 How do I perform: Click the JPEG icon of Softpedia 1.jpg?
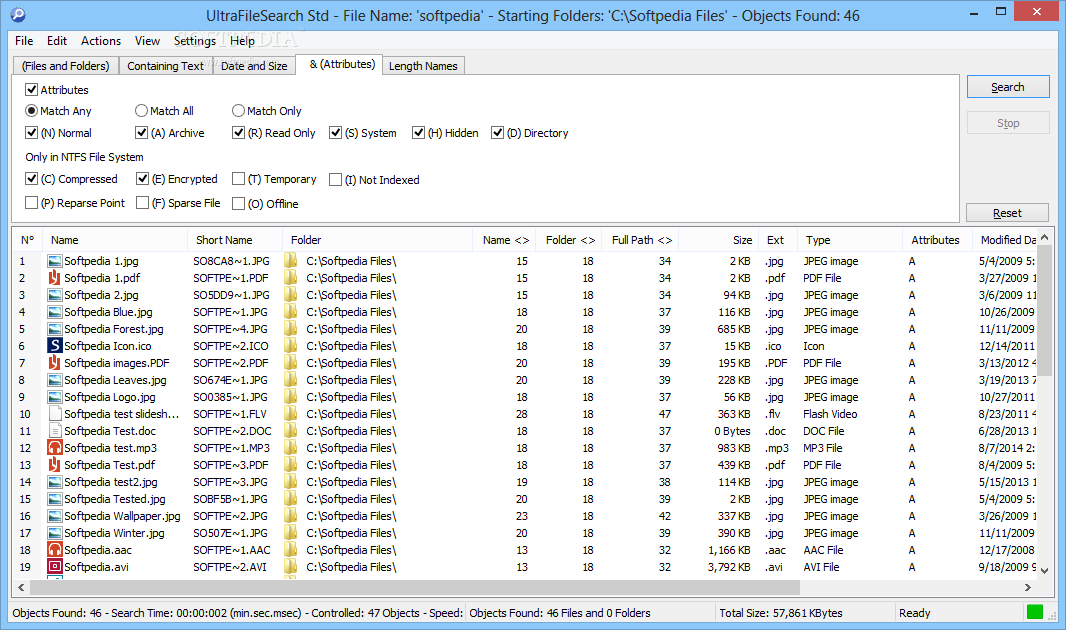click(x=54, y=261)
